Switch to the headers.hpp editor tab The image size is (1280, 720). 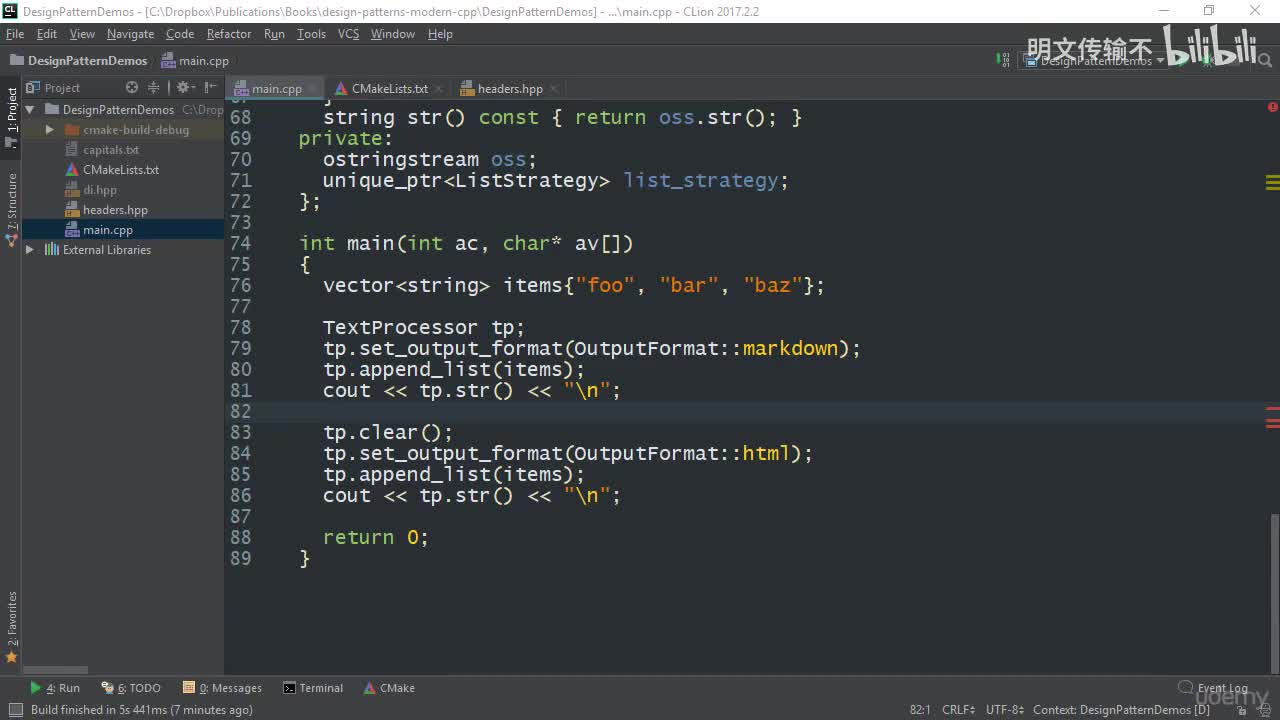coord(510,89)
